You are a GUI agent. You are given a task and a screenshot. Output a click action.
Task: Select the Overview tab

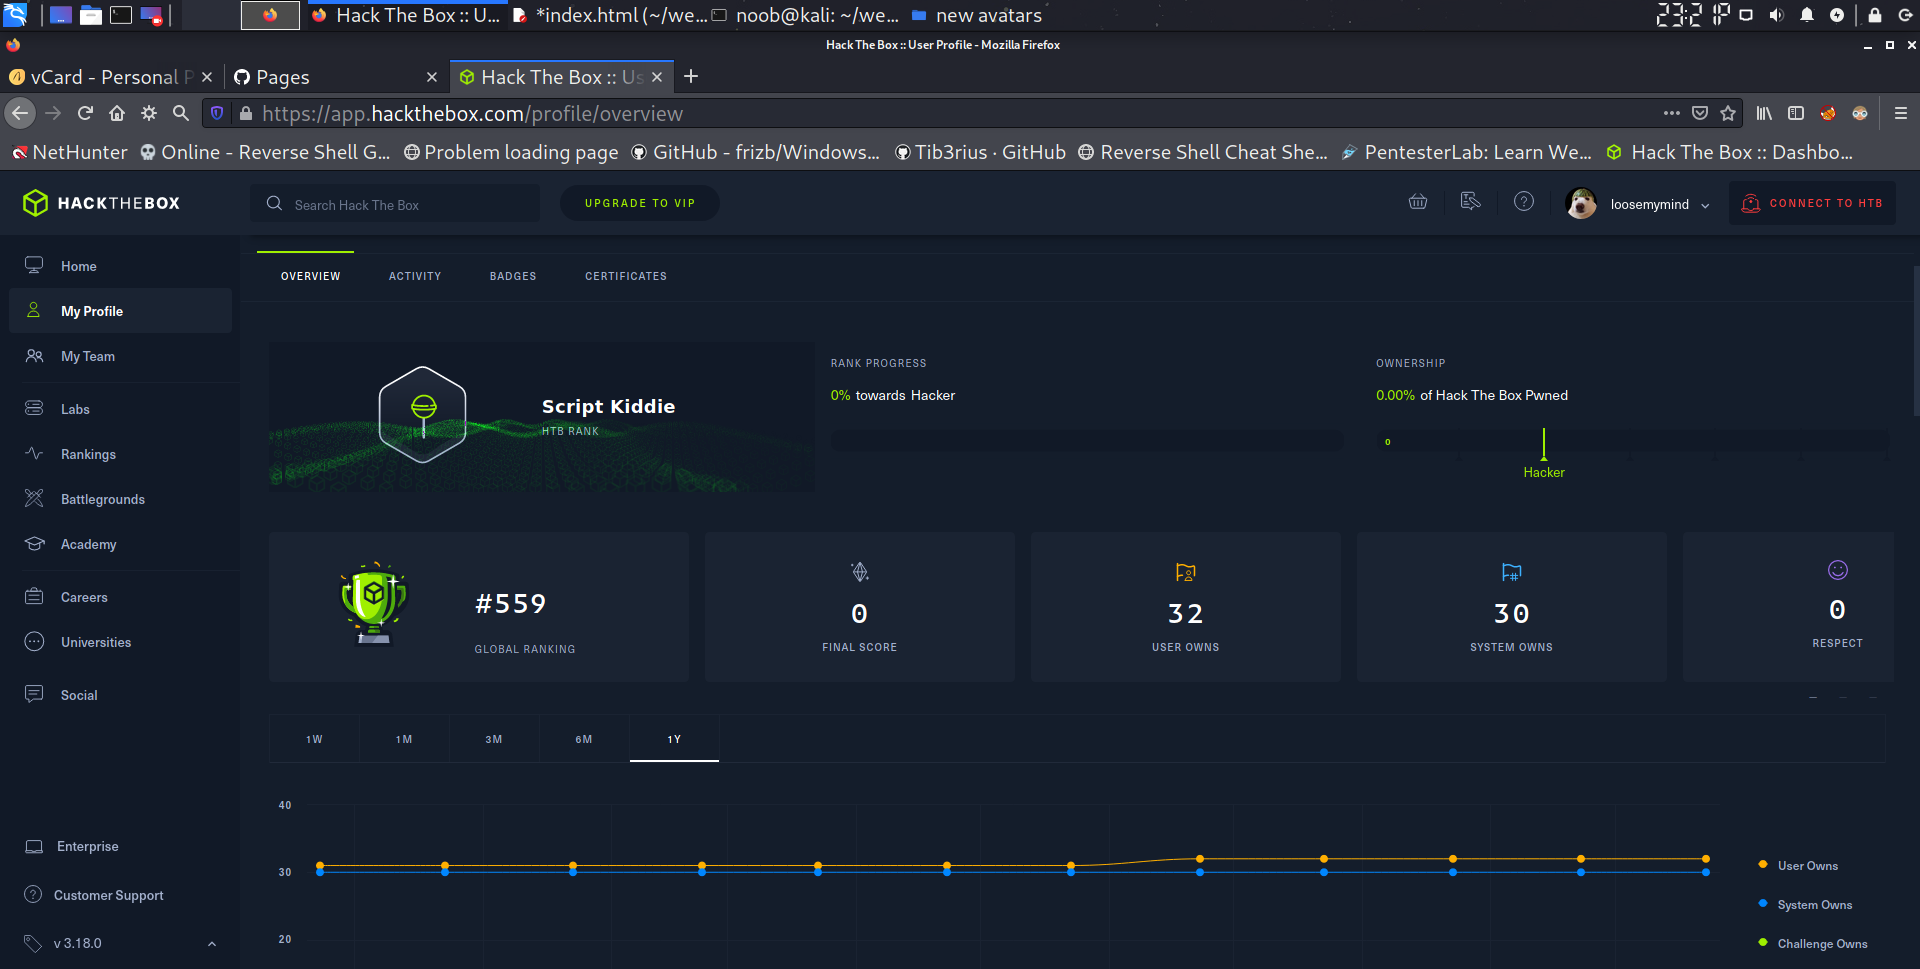(x=310, y=276)
